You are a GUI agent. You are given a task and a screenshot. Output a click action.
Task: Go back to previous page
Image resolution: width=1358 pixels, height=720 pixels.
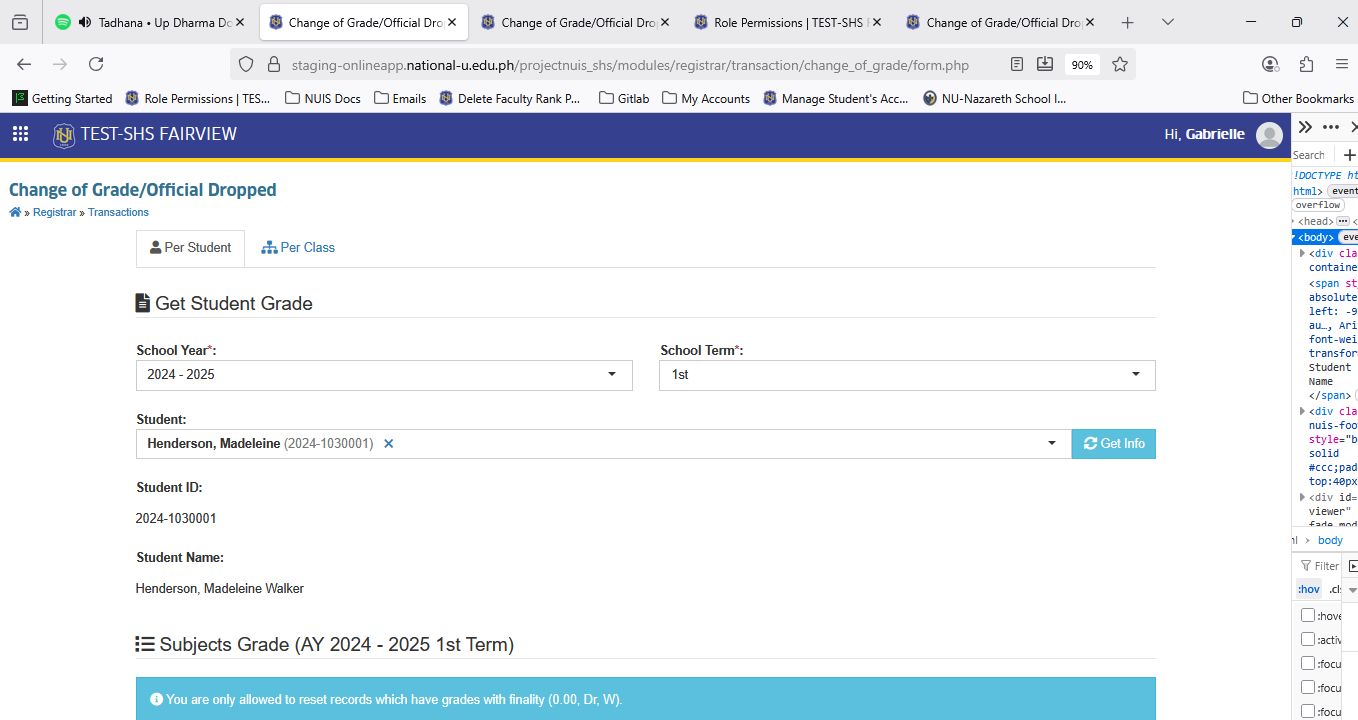coord(24,64)
